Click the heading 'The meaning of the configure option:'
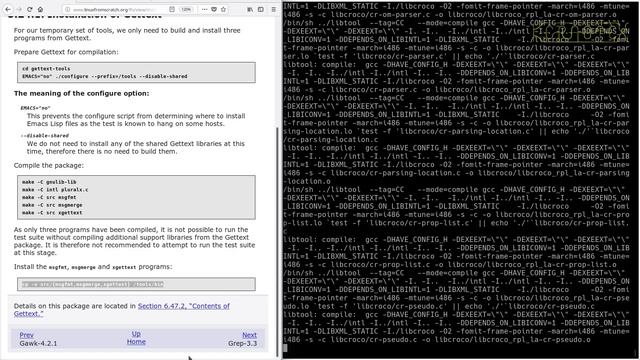The height and width of the screenshot is (360, 640). [82, 93]
